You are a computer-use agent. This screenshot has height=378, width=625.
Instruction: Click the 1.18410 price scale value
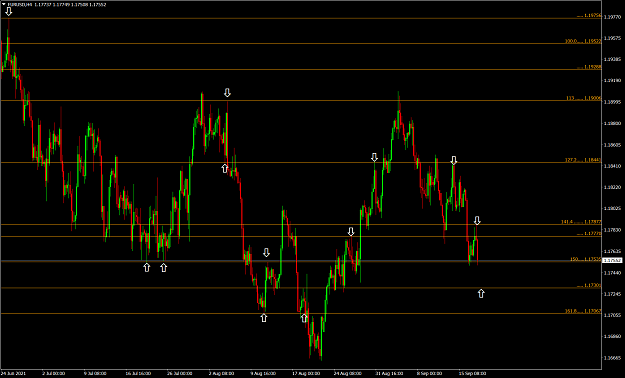click(x=613, y=166)
